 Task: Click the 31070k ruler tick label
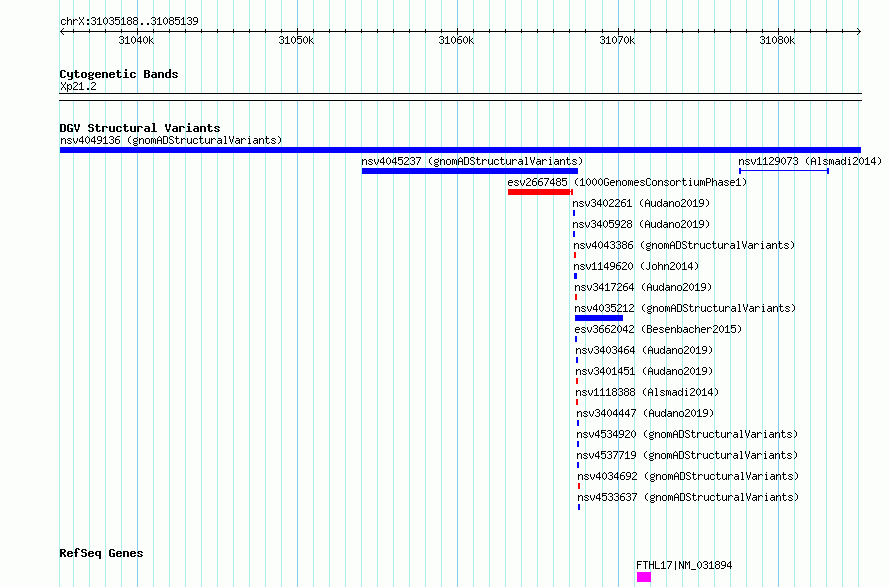617,40
